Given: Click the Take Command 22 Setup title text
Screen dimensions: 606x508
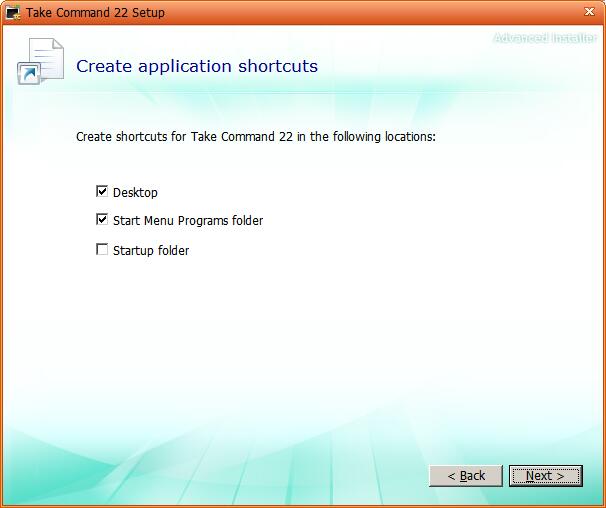Looking at the screenshot, I should point(95,13).
